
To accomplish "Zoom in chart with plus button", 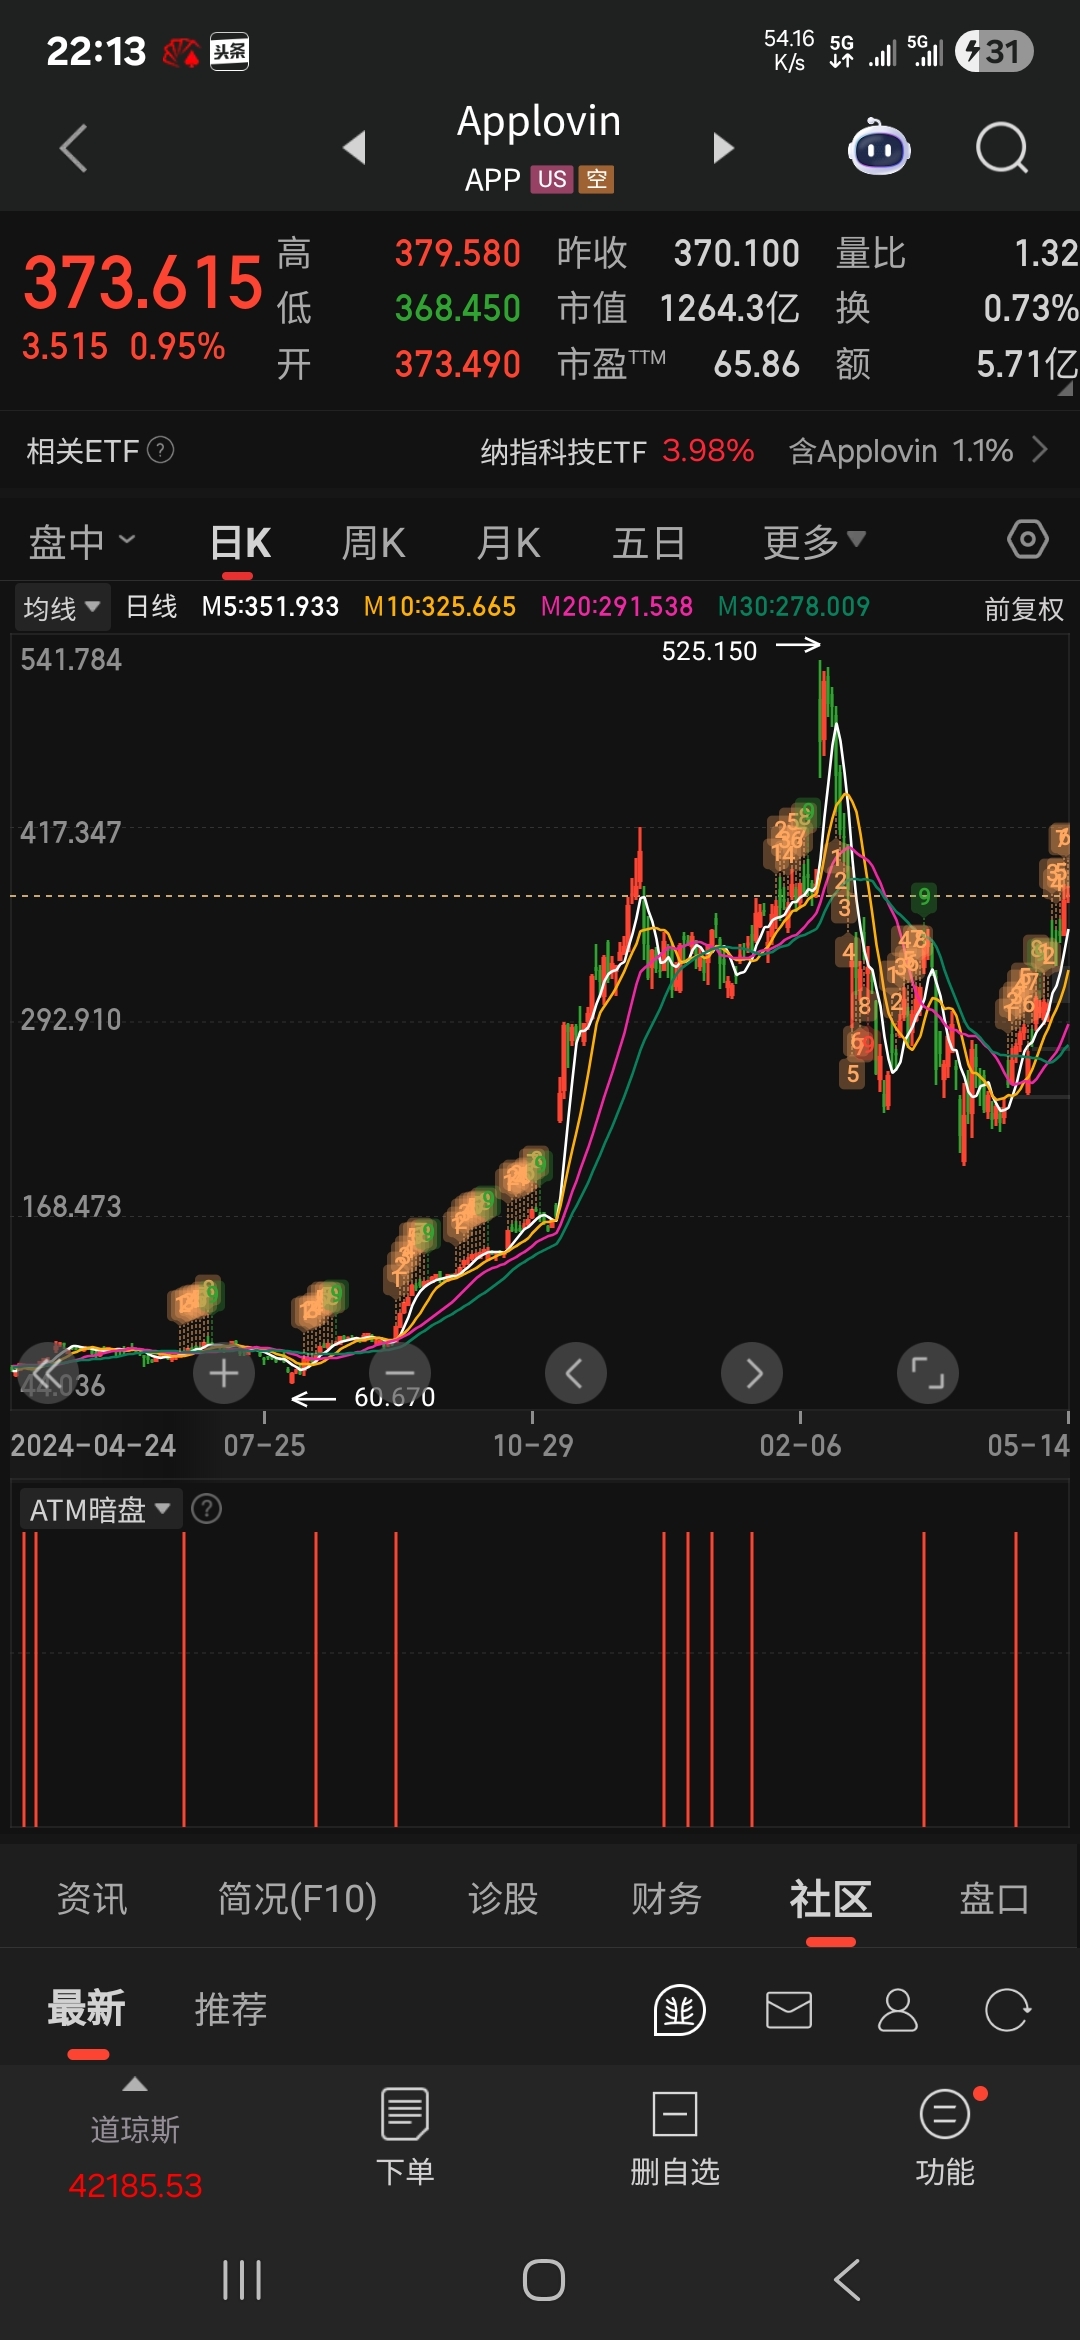I will [x=224, y=1373].
